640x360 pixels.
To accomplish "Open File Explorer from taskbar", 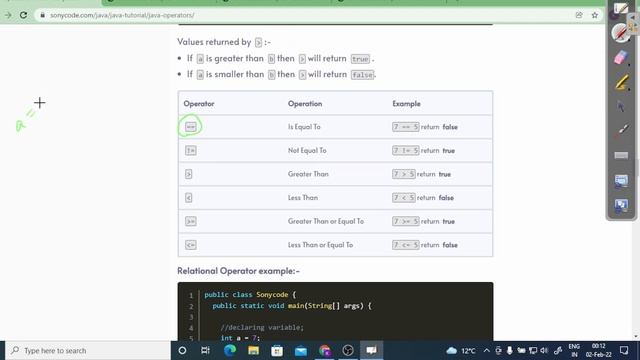I will (253, 350).
